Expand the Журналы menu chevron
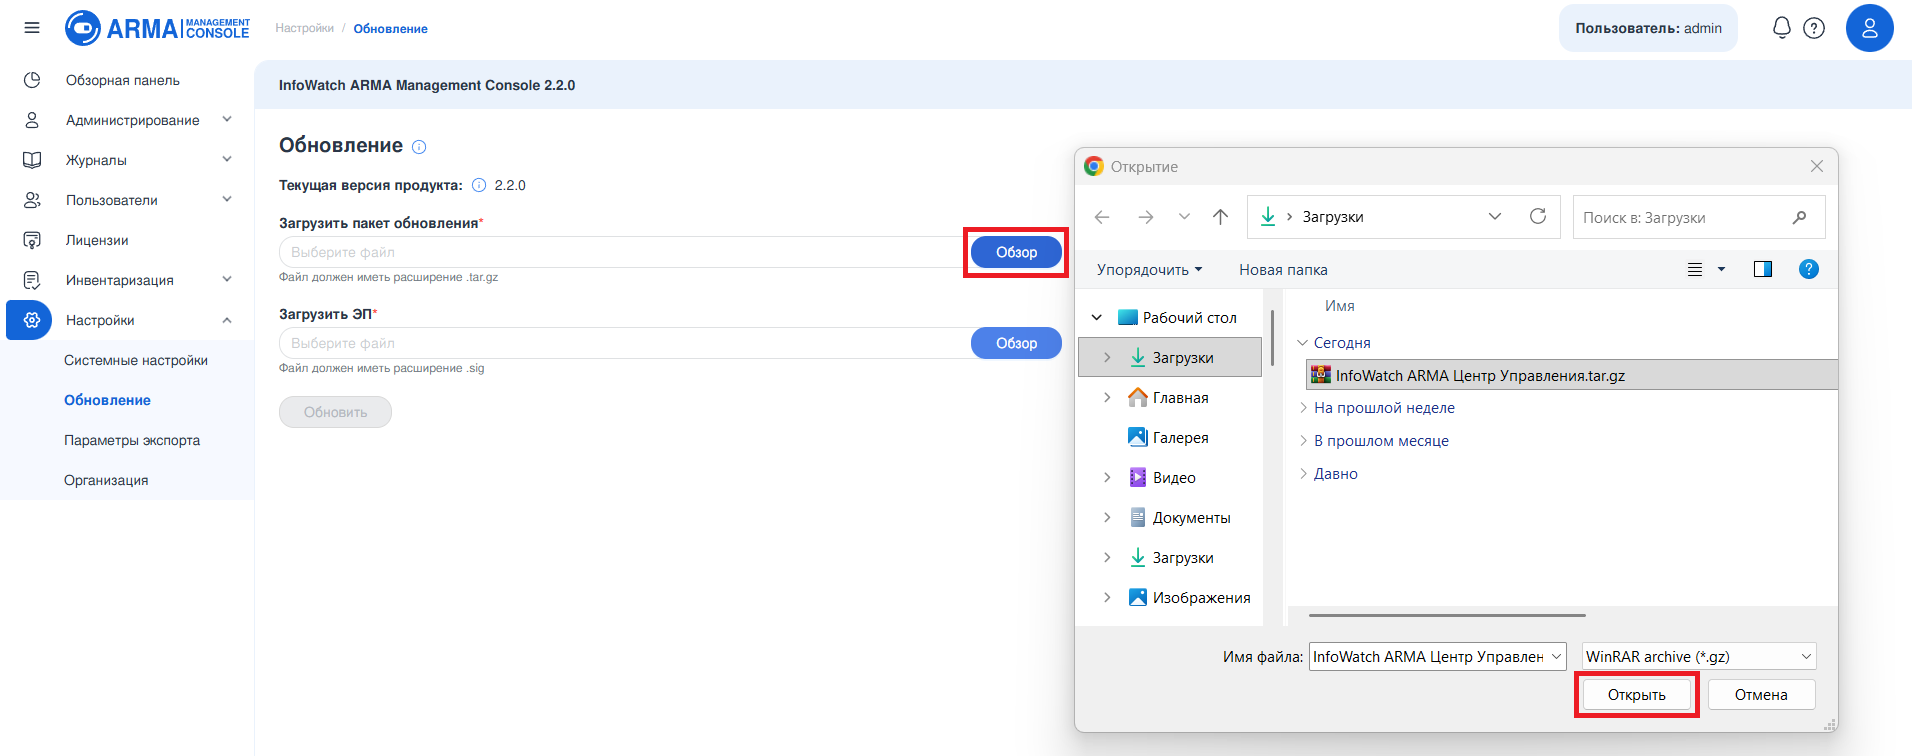The image size is (1912, 756). point(227,159)
